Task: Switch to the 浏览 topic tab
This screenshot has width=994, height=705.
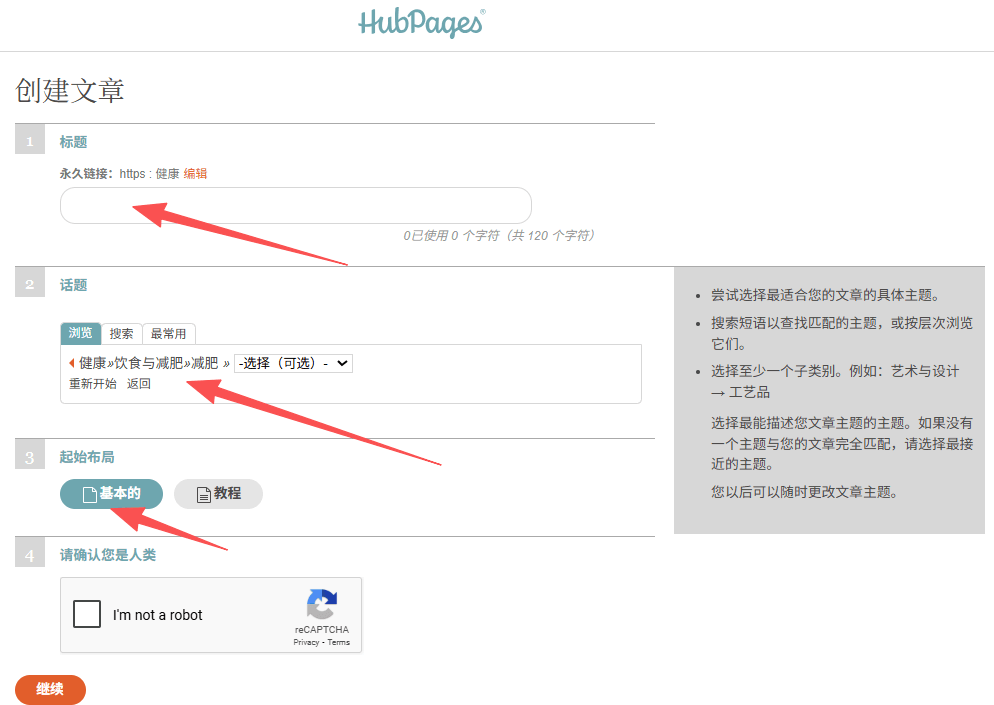Action: [x=80, y=333]
